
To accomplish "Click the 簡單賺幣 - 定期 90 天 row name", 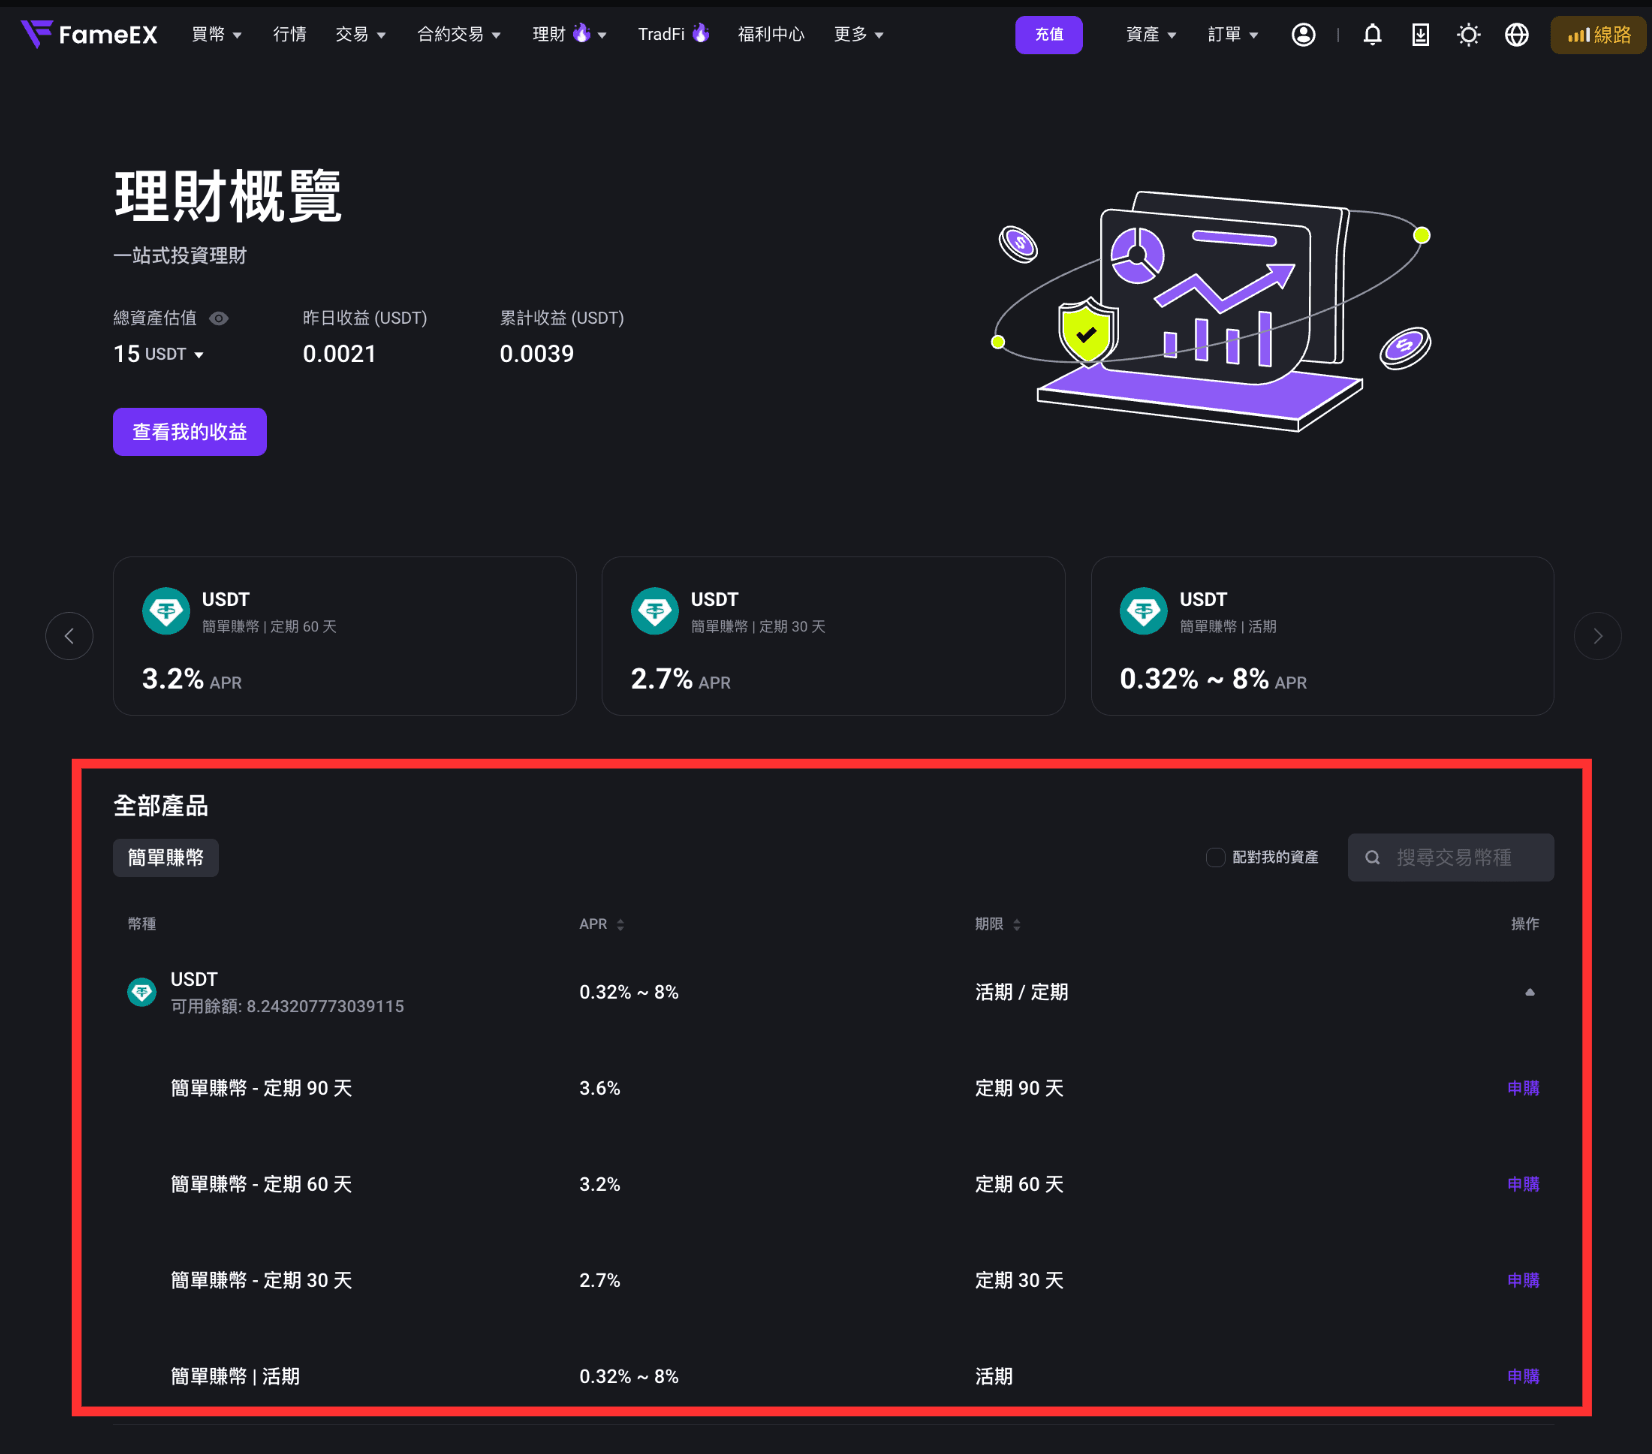I will [x=262, y=1088].
